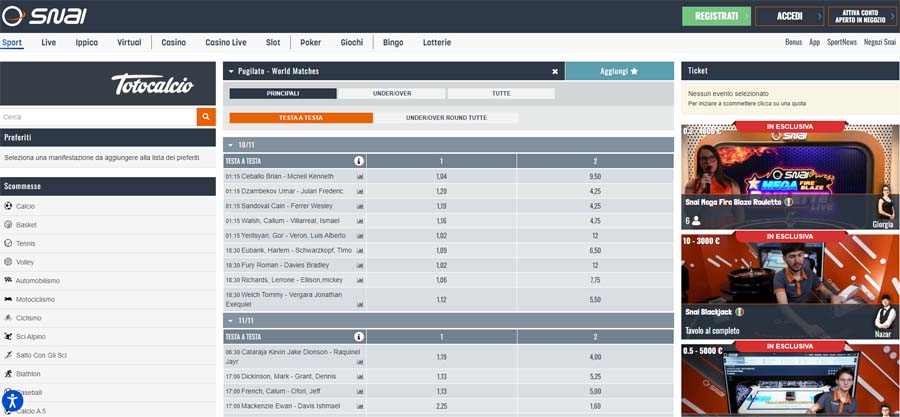Viewport: 900px width, 417px height.
Task: Click the Calcio soccer ball icon
Action: pos(8,206)
